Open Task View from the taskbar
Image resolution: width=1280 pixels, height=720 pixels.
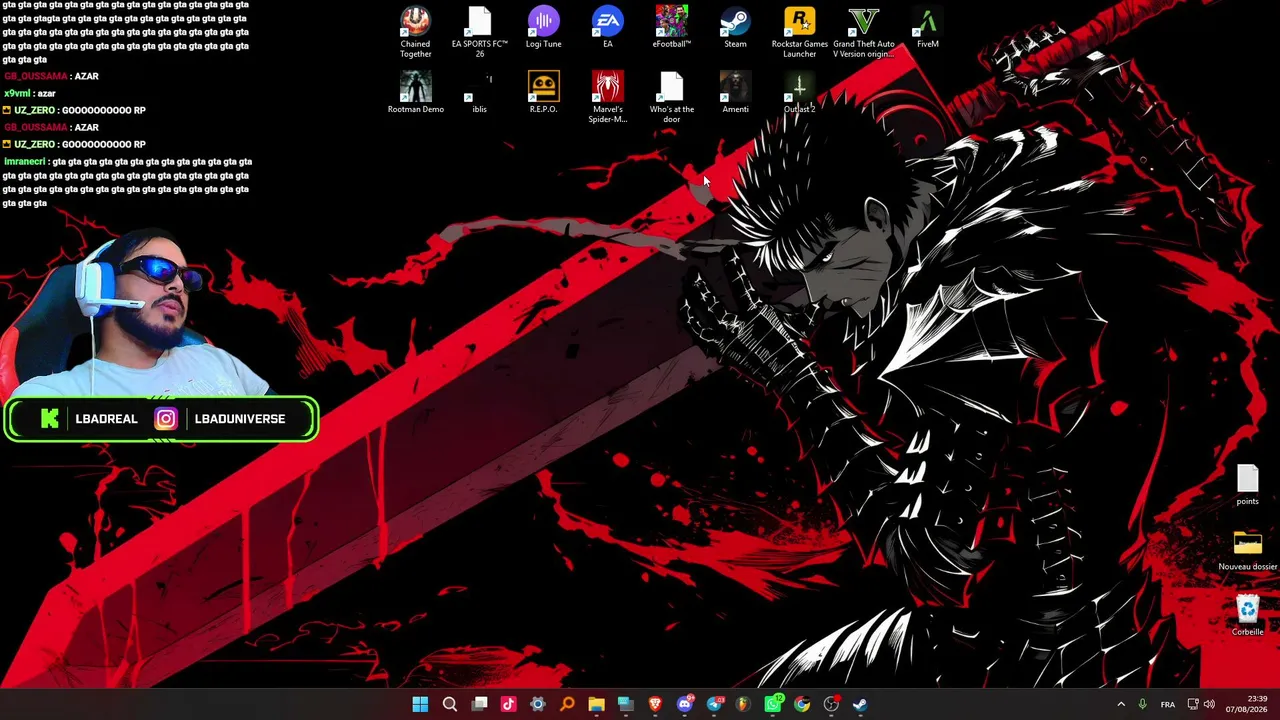tap(480, 704)
